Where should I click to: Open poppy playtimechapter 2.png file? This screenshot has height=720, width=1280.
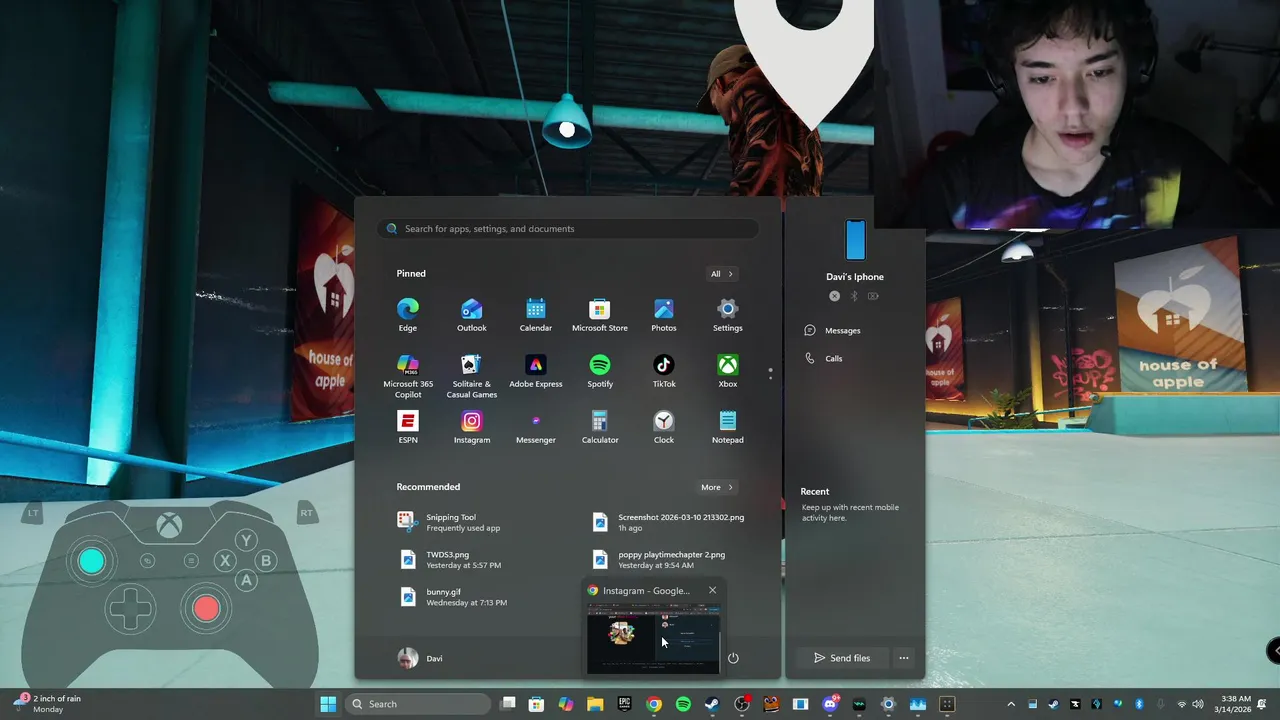pos(660,559)
